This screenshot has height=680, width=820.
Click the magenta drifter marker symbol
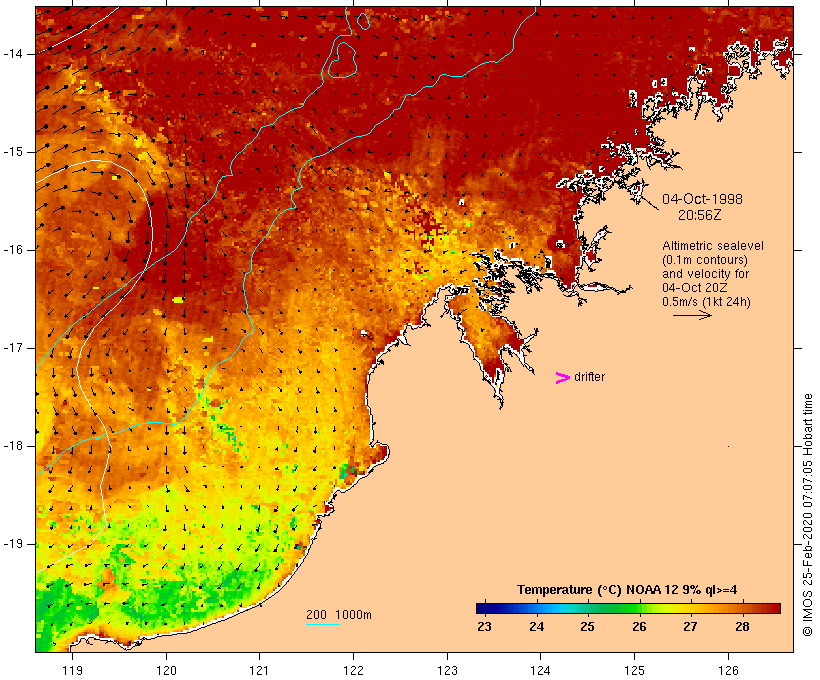563,378
